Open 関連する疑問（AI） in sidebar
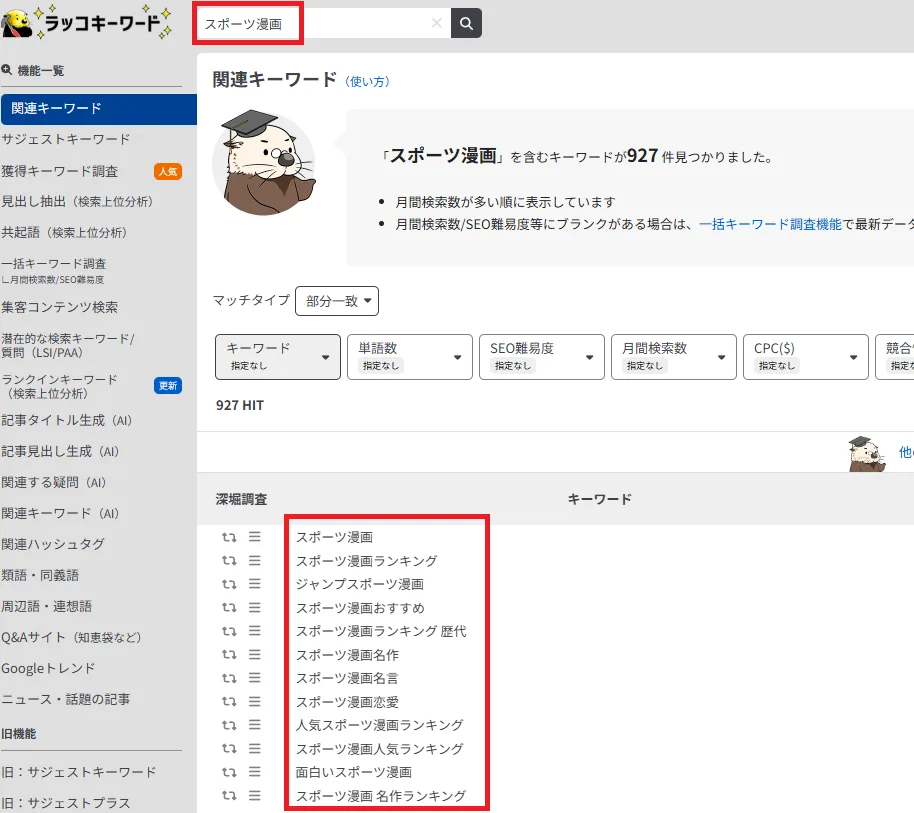 (x=54, y=482)
